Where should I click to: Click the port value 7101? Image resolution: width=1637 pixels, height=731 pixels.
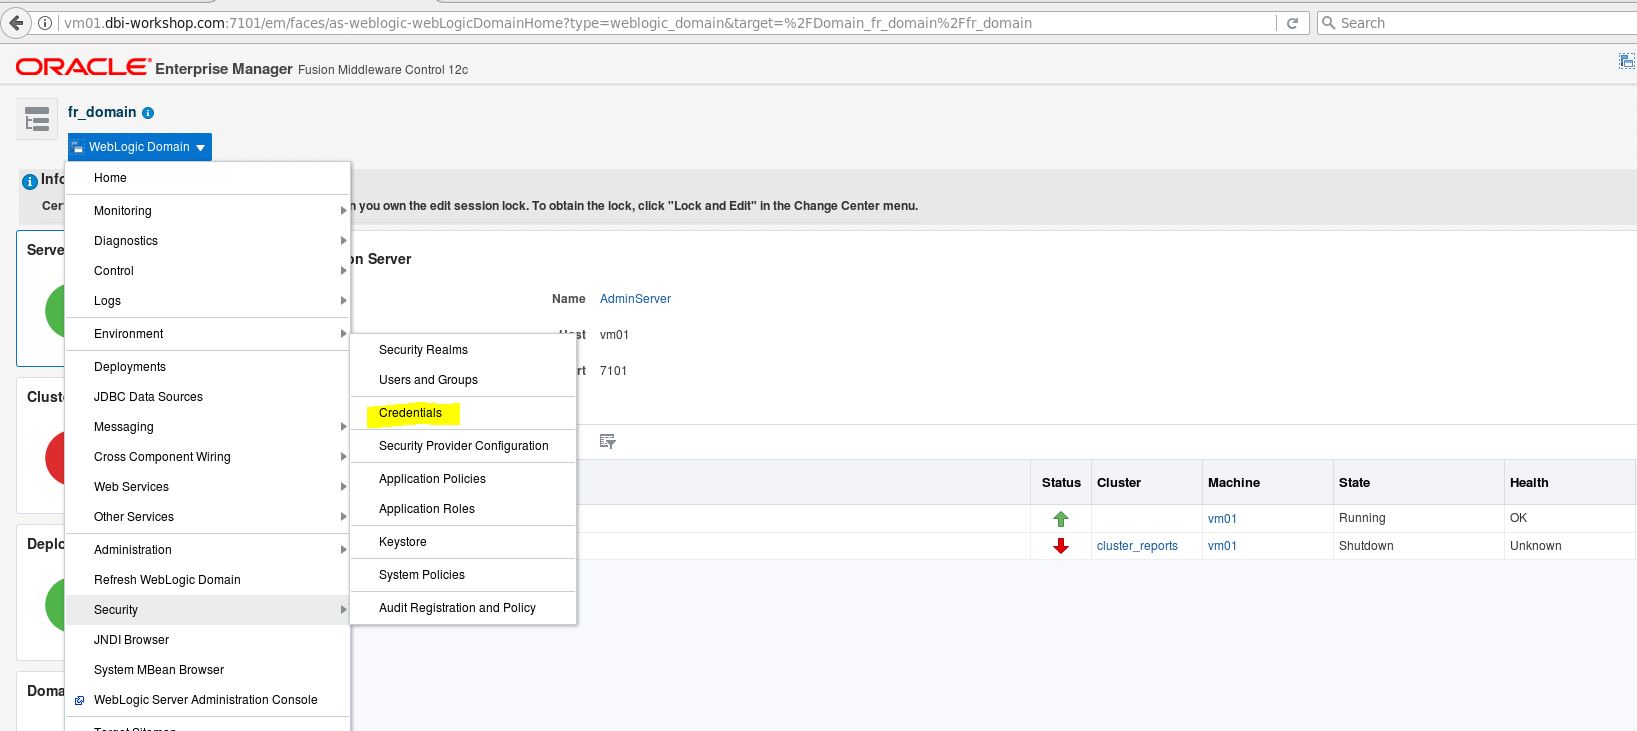pos(613,371)
